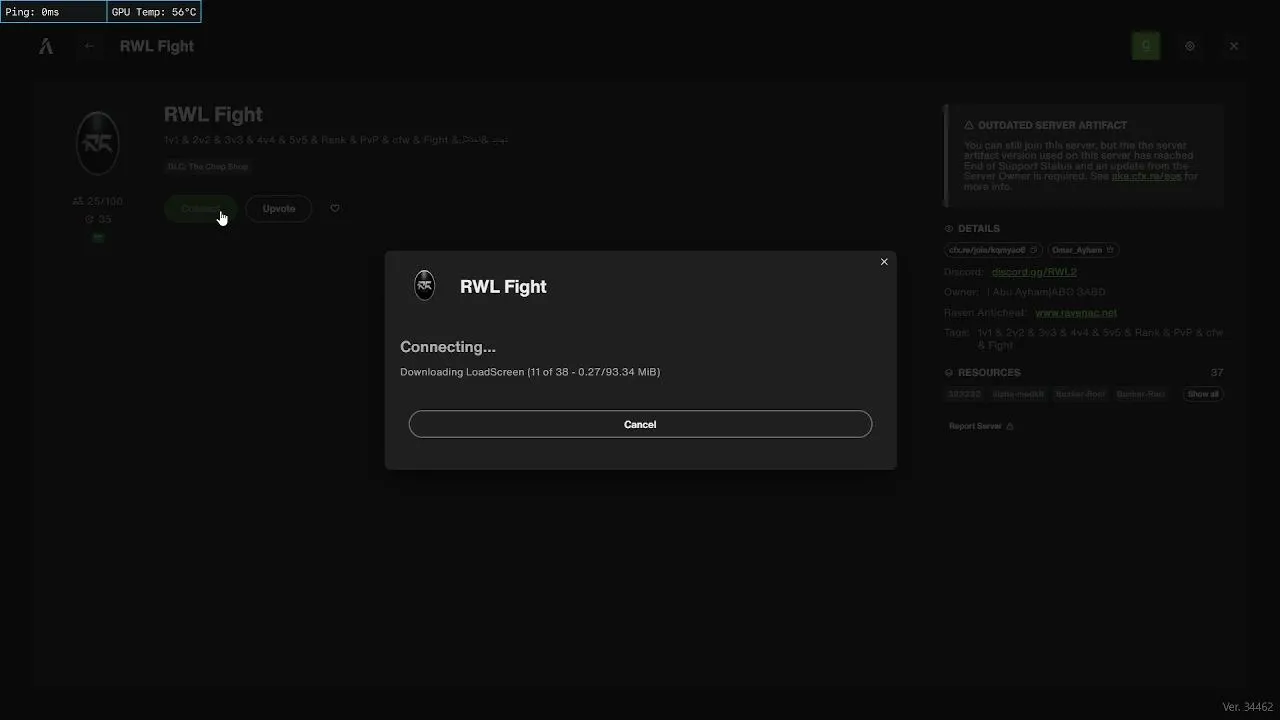Favorite the server with heart icon
This screenshot has width=1280, height=720.
pos(335,209)
